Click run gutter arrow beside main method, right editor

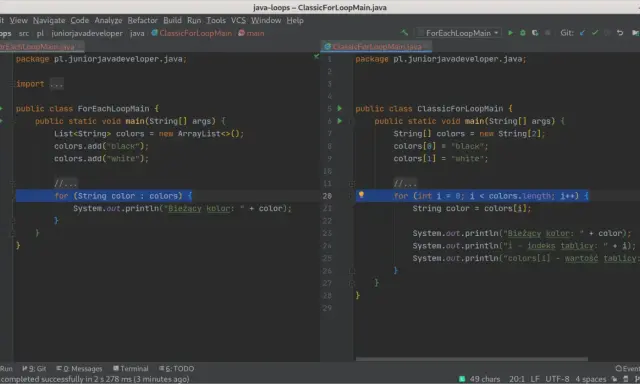[x=340, y=121]
